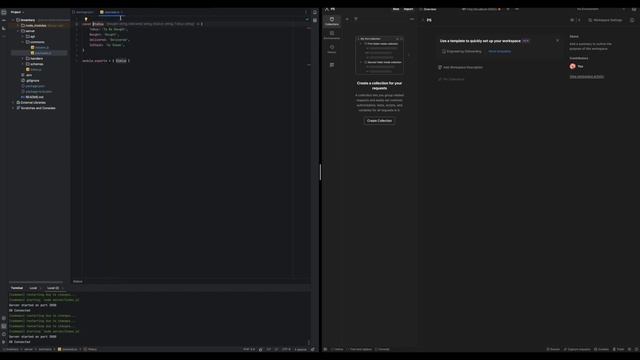
Task: Open Runner in Postman status bar
Action: [x=553, y=349]
